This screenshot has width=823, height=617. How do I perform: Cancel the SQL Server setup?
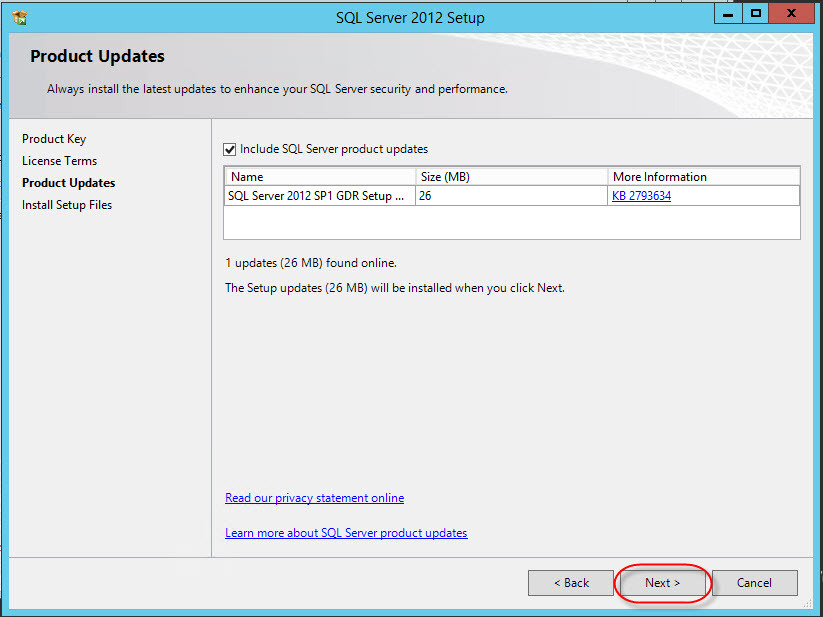click(x=754, y=582)
